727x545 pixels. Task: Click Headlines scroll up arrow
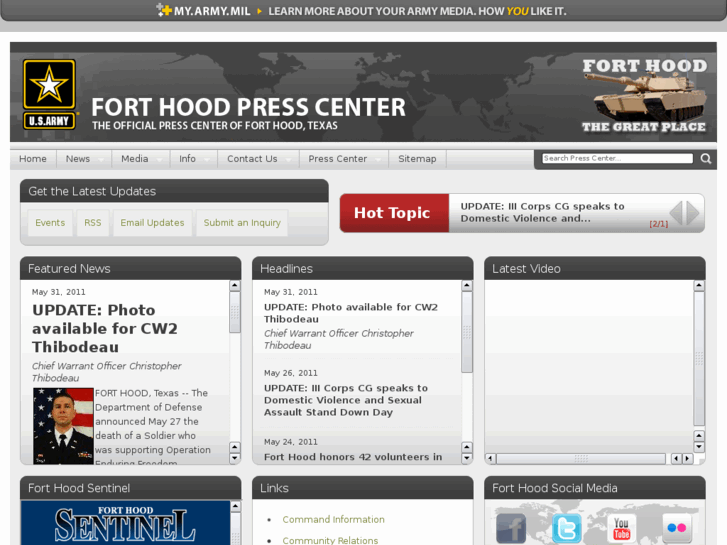click(x=467, y=286)
